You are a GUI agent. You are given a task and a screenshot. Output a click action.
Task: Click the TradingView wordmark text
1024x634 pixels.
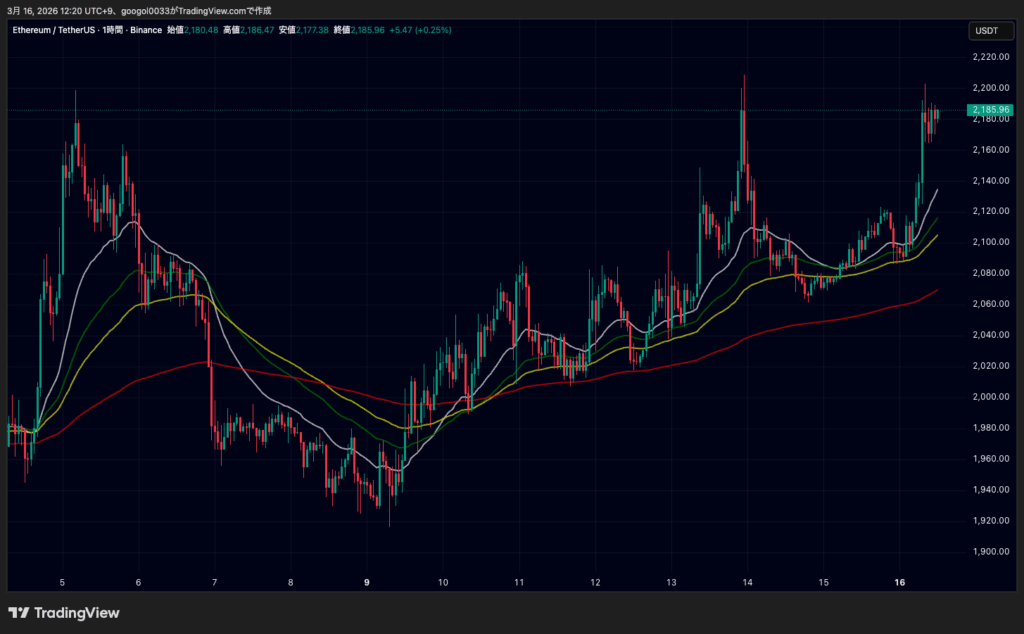click(77, 612)
